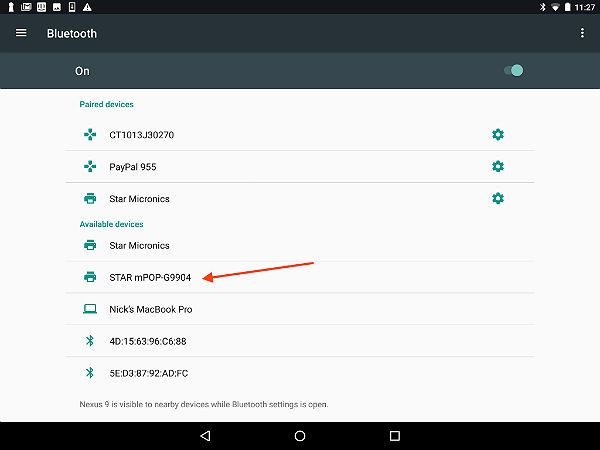Tap the warning triangle notification icon
The width and height of the screenshot is (600, 450).
[x=87, y=7]
